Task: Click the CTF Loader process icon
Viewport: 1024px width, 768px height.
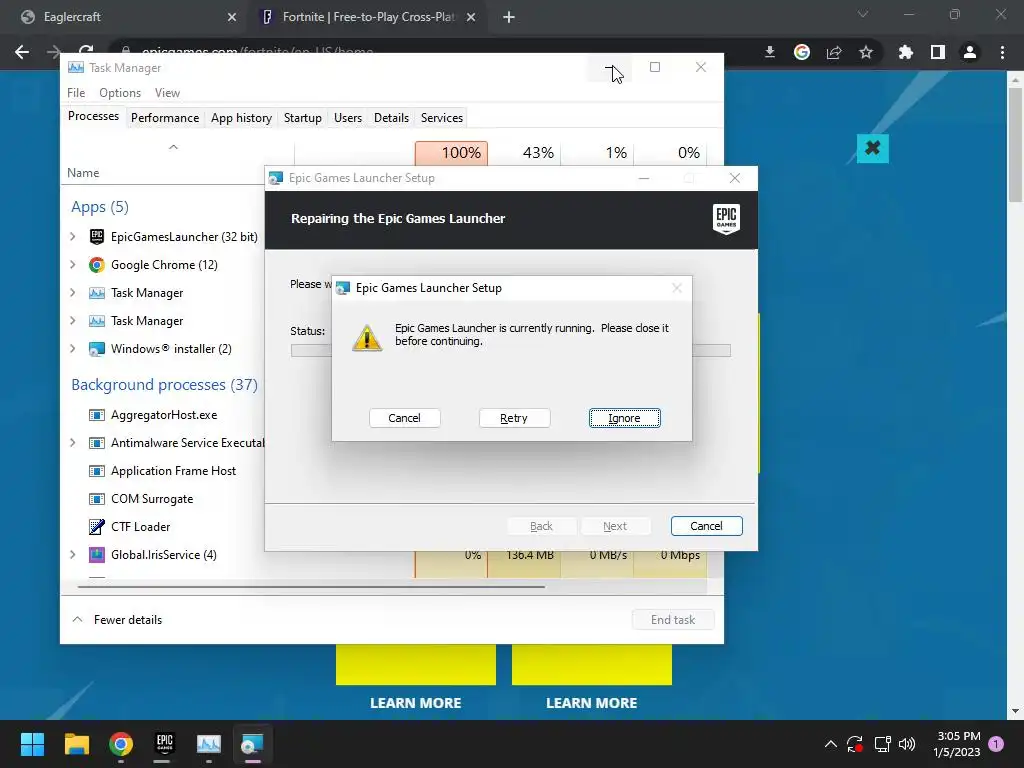Action: point(97,526)
